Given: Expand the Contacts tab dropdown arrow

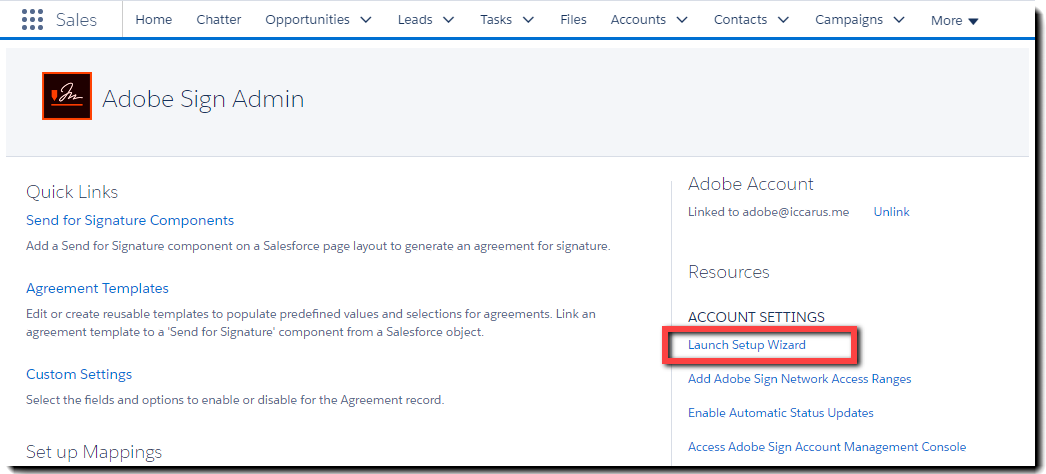Looking at the screenshot, I should [x=783, y=20].
